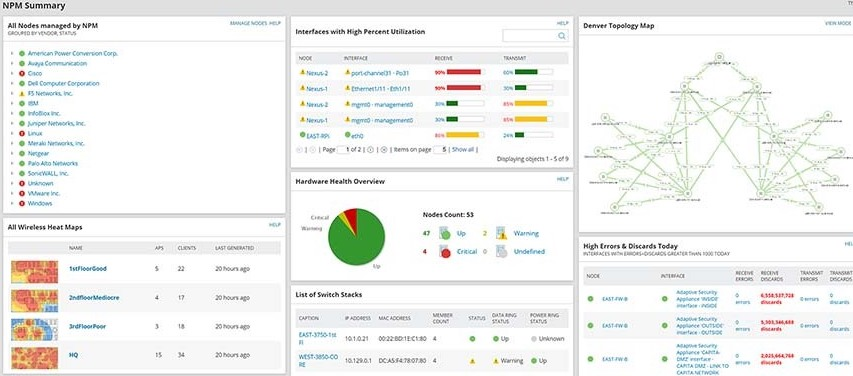Screen dimensions: 853x376
Task: Expand the F5 Networks, Inc. group
Action: pos(12,94)
